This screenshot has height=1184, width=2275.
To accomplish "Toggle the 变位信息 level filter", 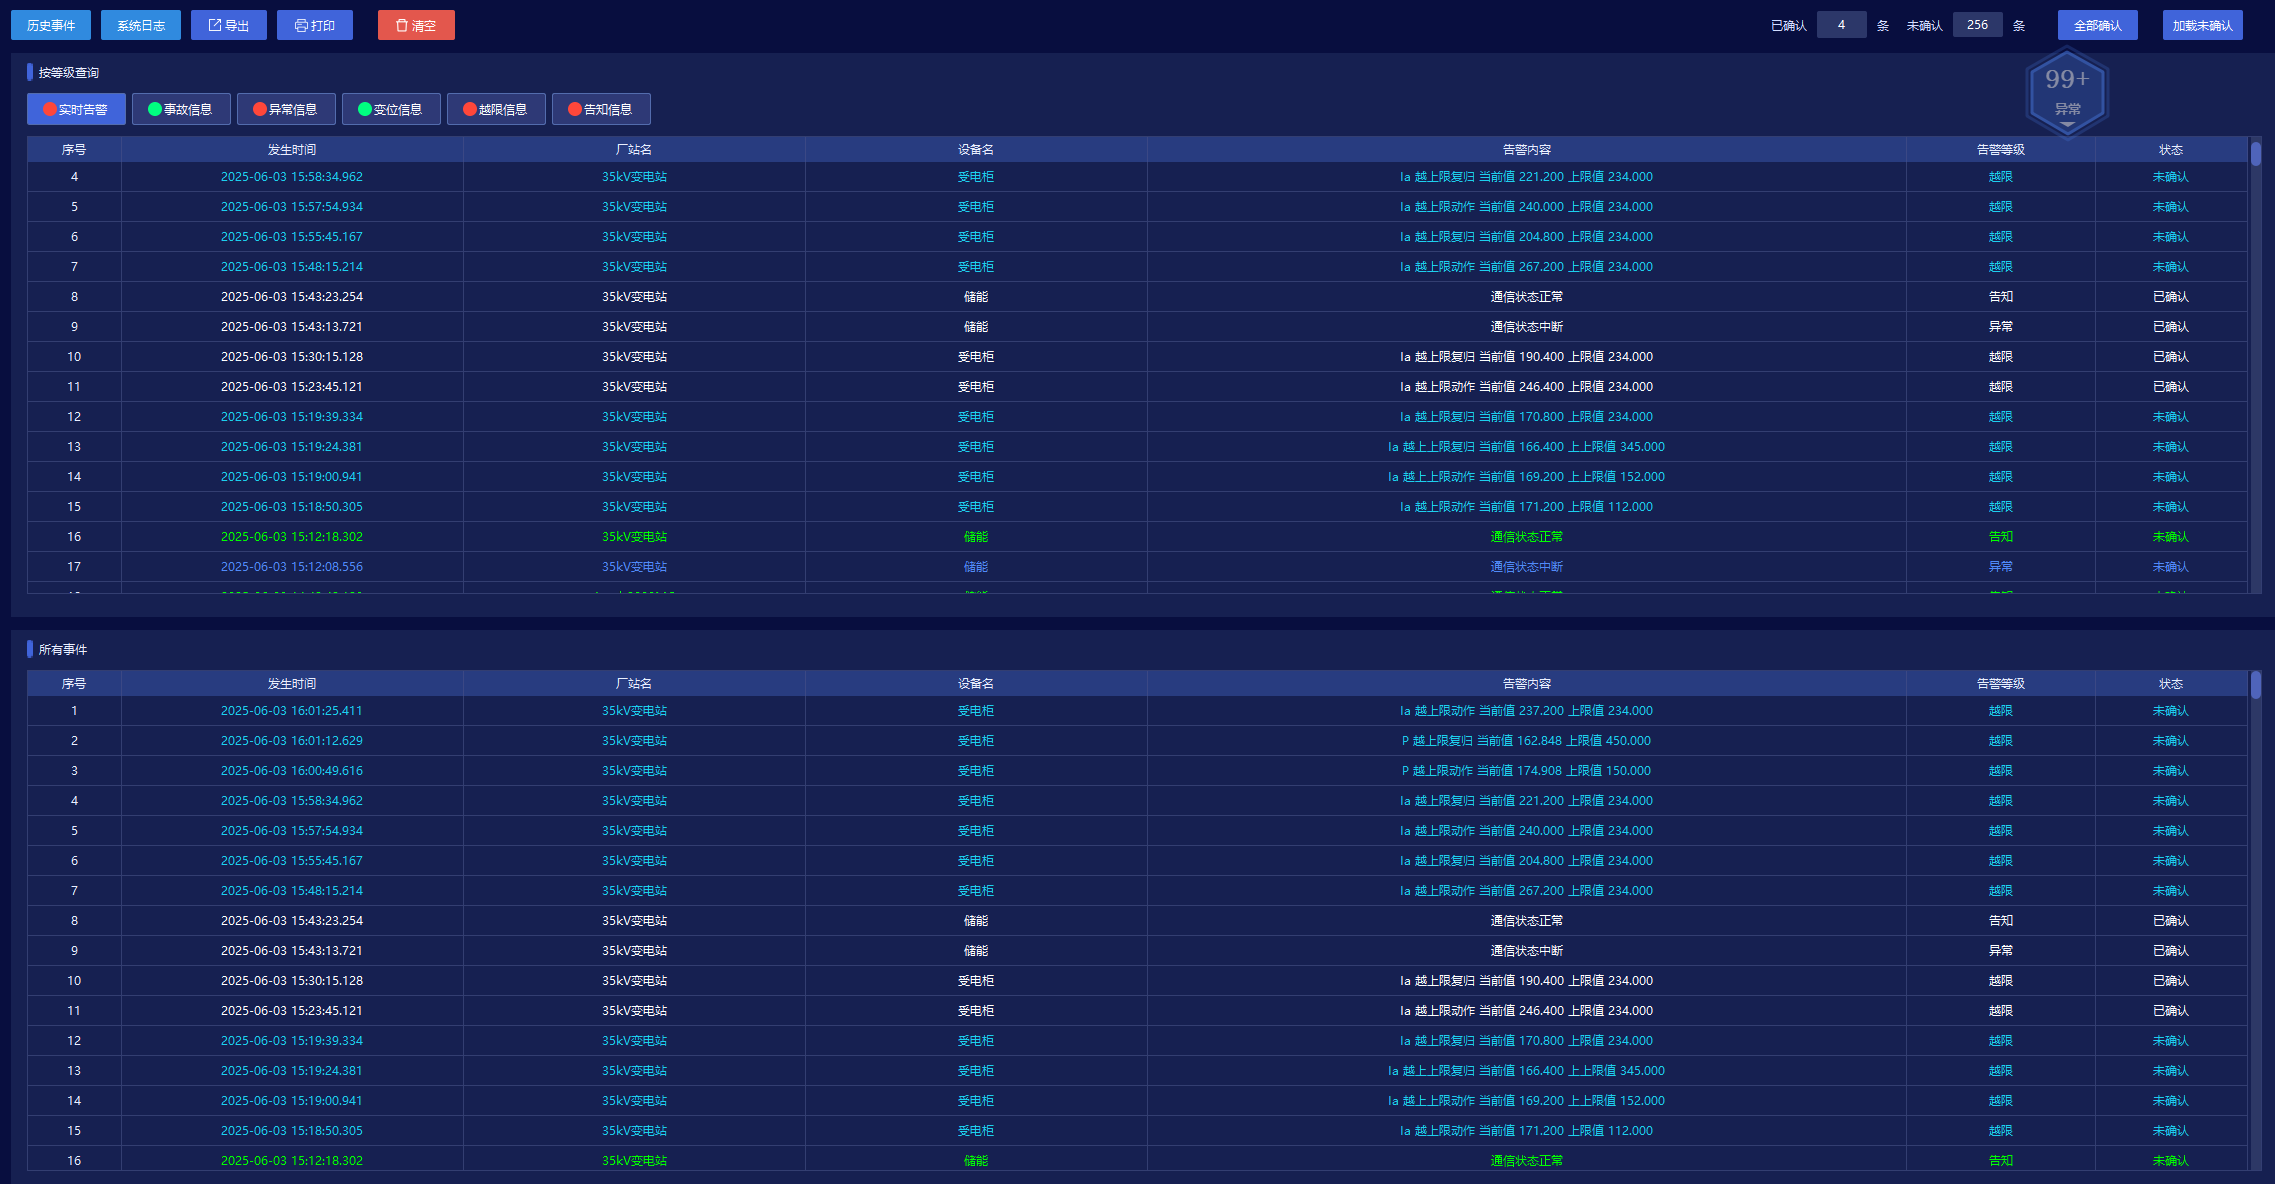I will tap(391, 109).
